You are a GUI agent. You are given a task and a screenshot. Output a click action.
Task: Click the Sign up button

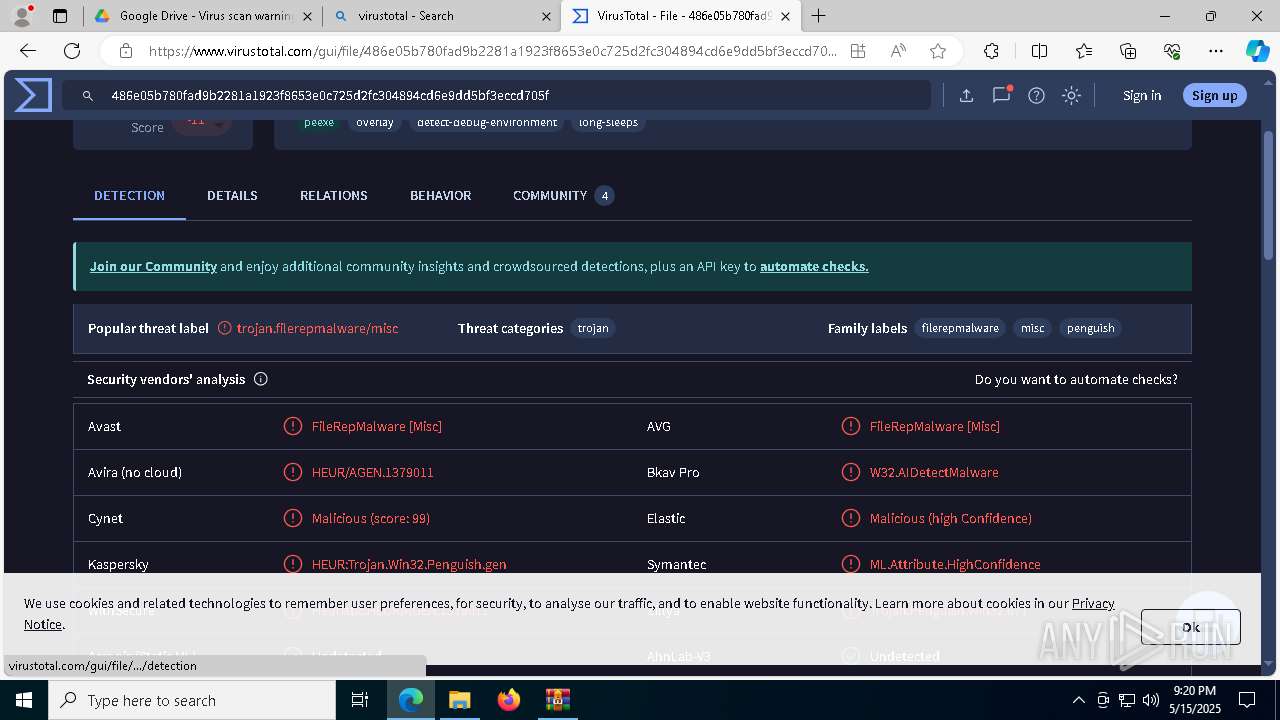click(x=1215, y=95)
